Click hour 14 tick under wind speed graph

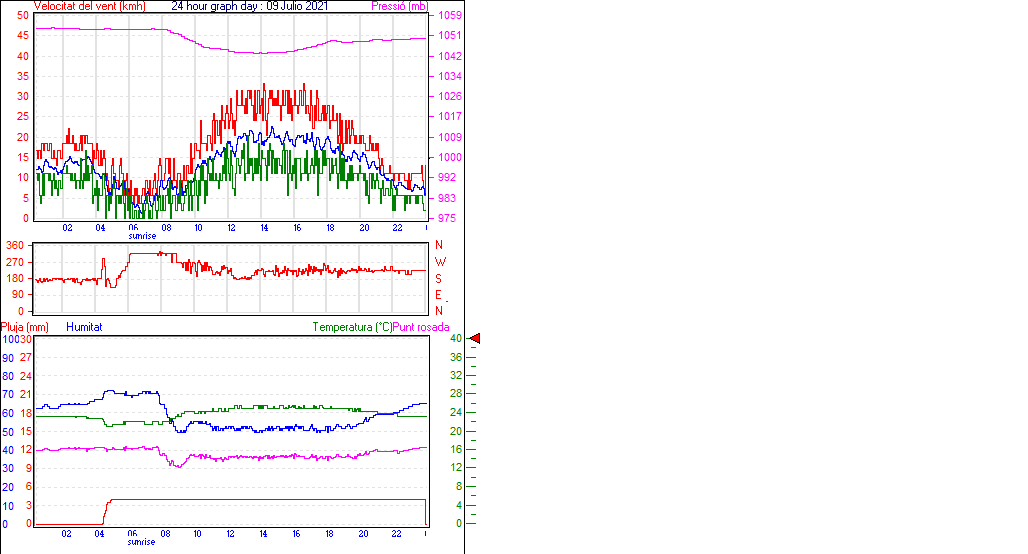point(264,228)
